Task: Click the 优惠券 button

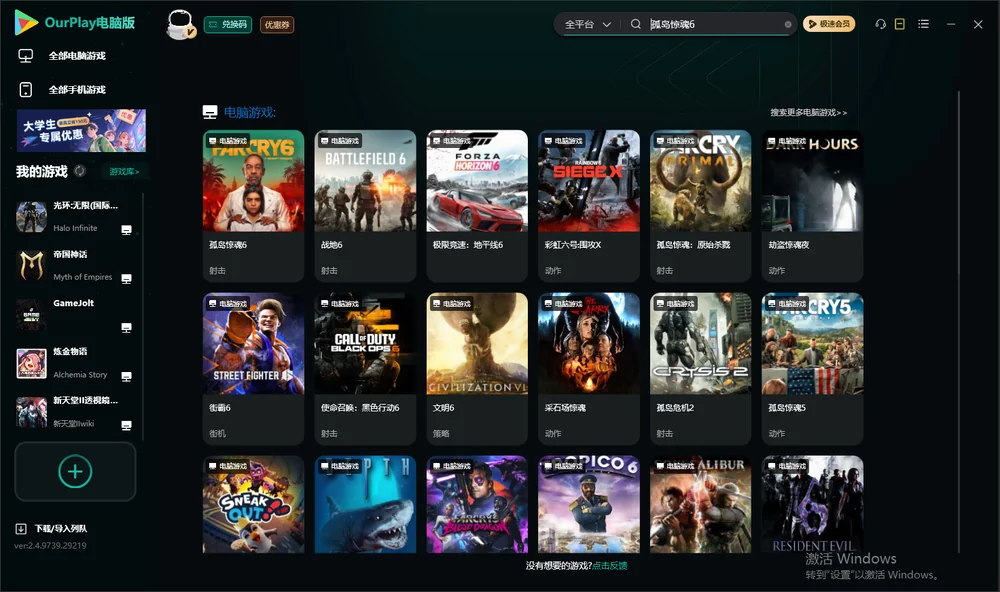Action: pyautogui.click(x=277, y=24)
